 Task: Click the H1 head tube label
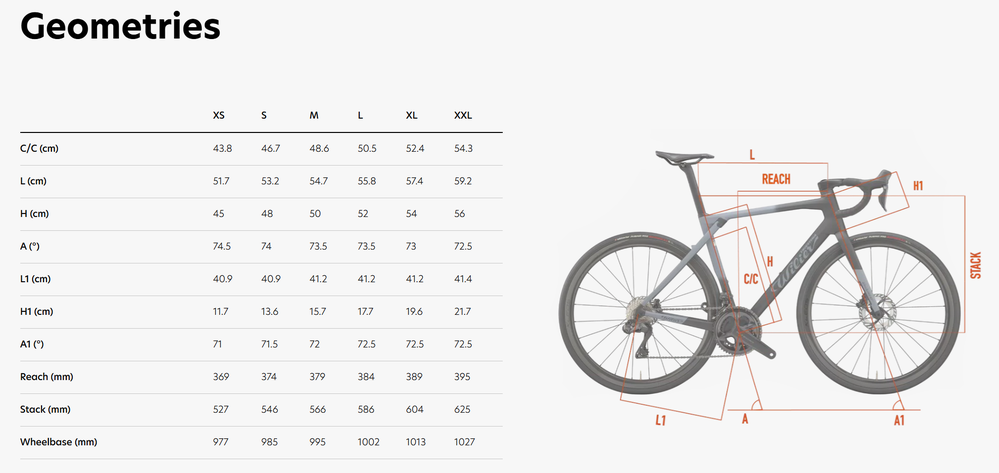point(918,186)
